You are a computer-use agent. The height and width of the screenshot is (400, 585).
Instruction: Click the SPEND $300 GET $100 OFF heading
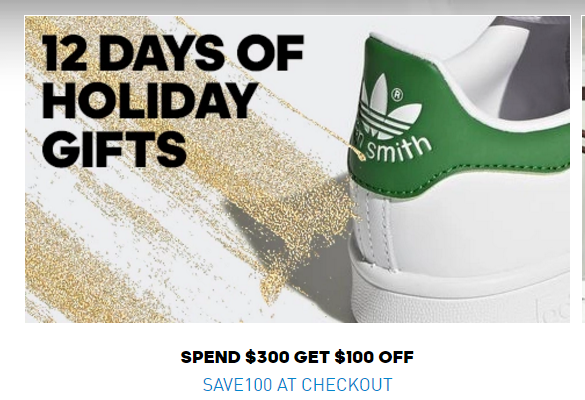(297, 357)
